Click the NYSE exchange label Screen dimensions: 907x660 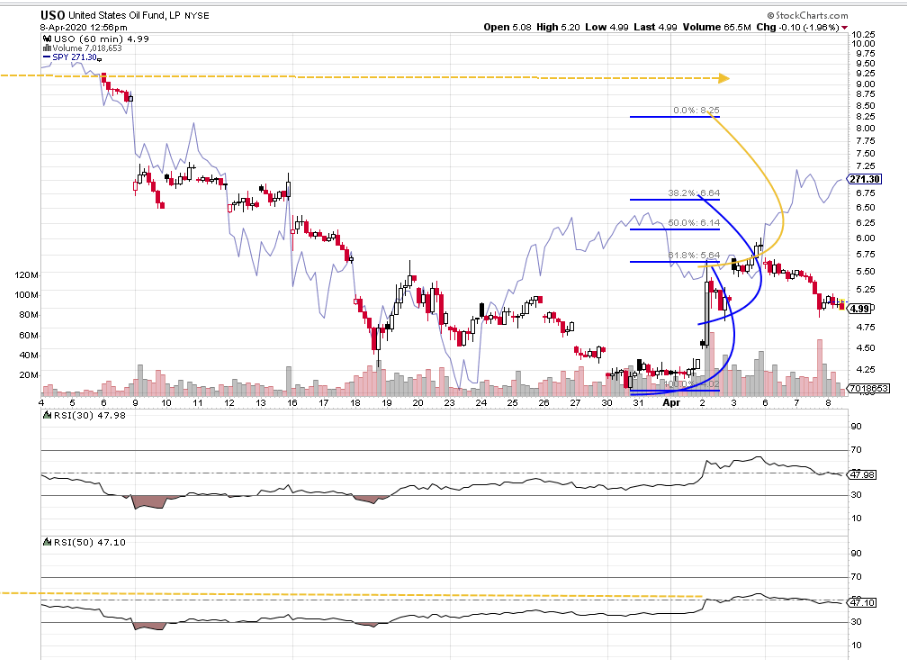coord(197,16)
